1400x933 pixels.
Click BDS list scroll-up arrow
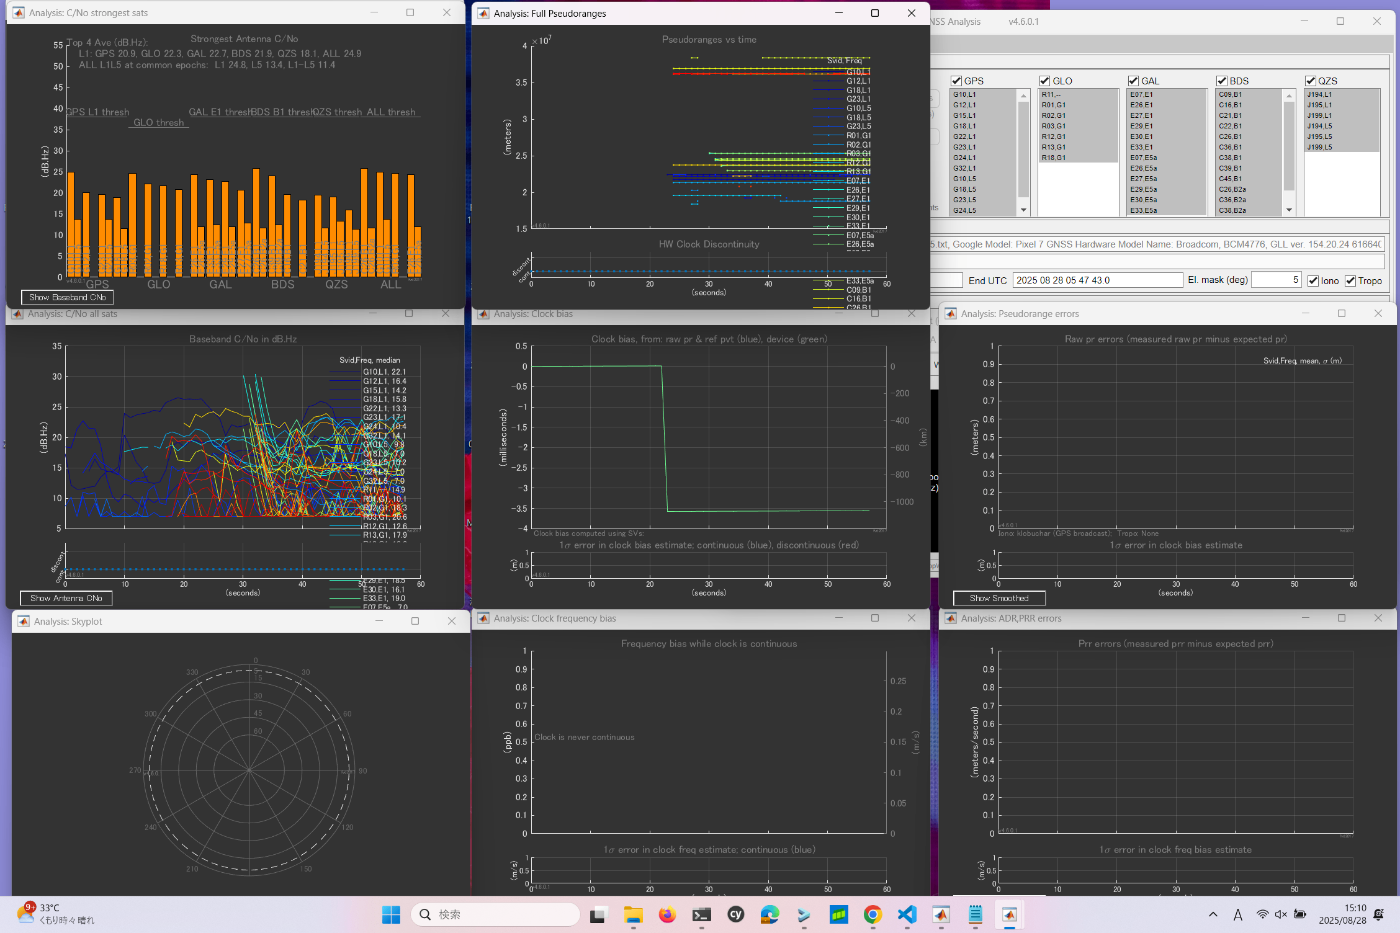1289,95
